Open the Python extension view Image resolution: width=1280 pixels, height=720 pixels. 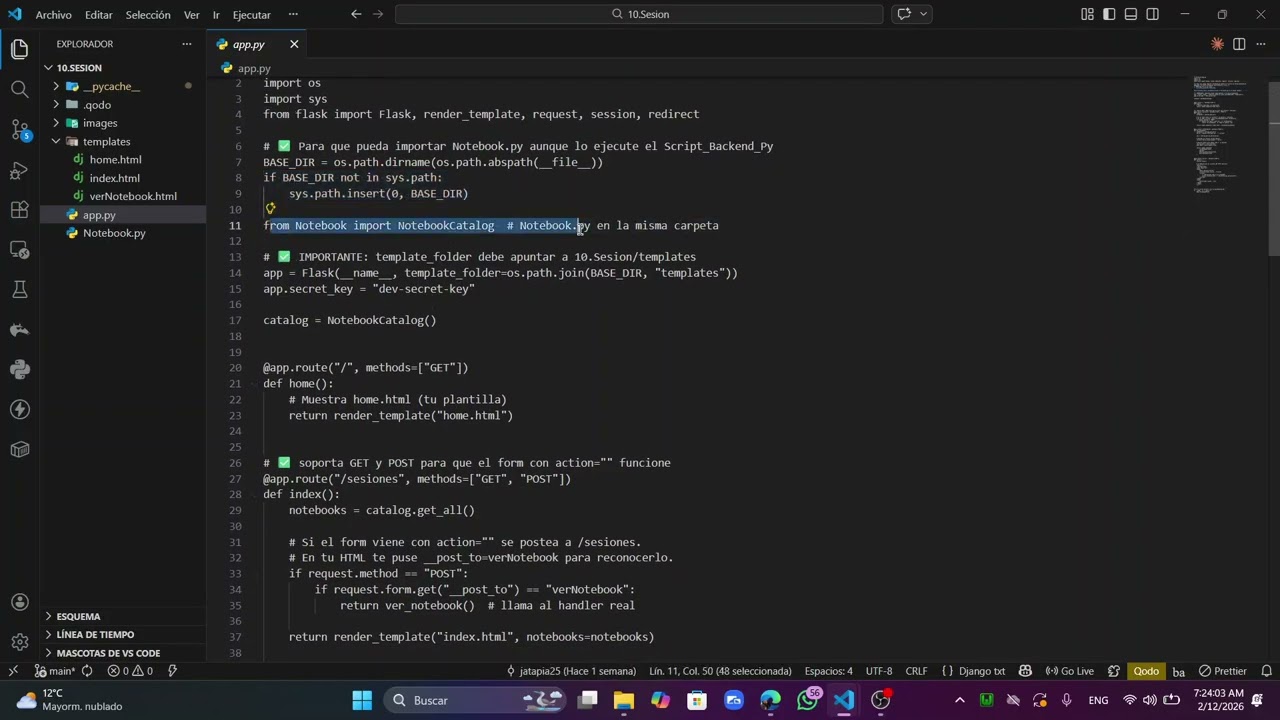coord(19,369)
